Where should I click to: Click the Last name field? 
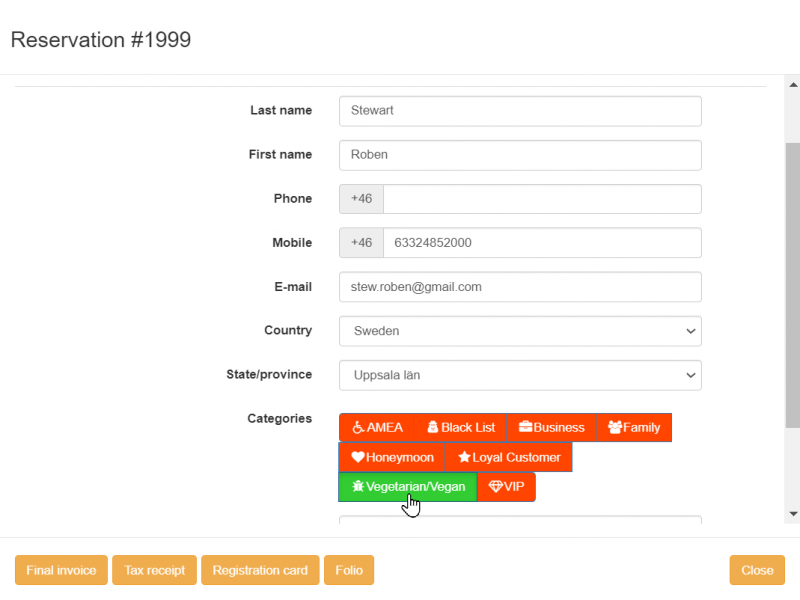[x=520, y=111]
